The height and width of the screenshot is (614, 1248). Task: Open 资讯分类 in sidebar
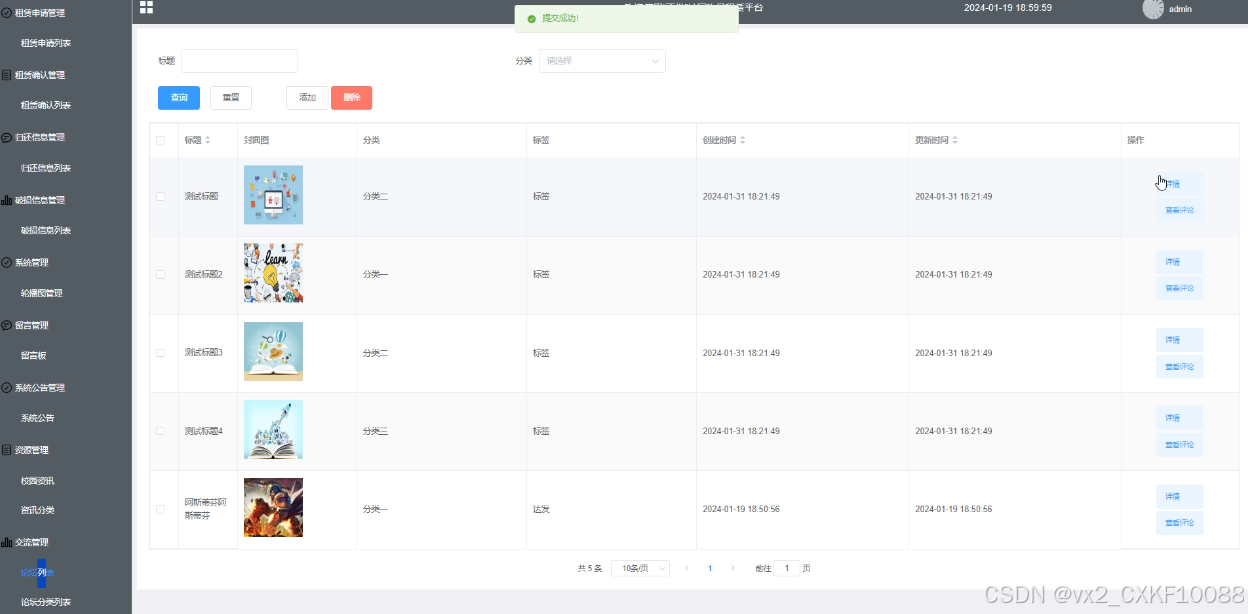coord(37,510)
